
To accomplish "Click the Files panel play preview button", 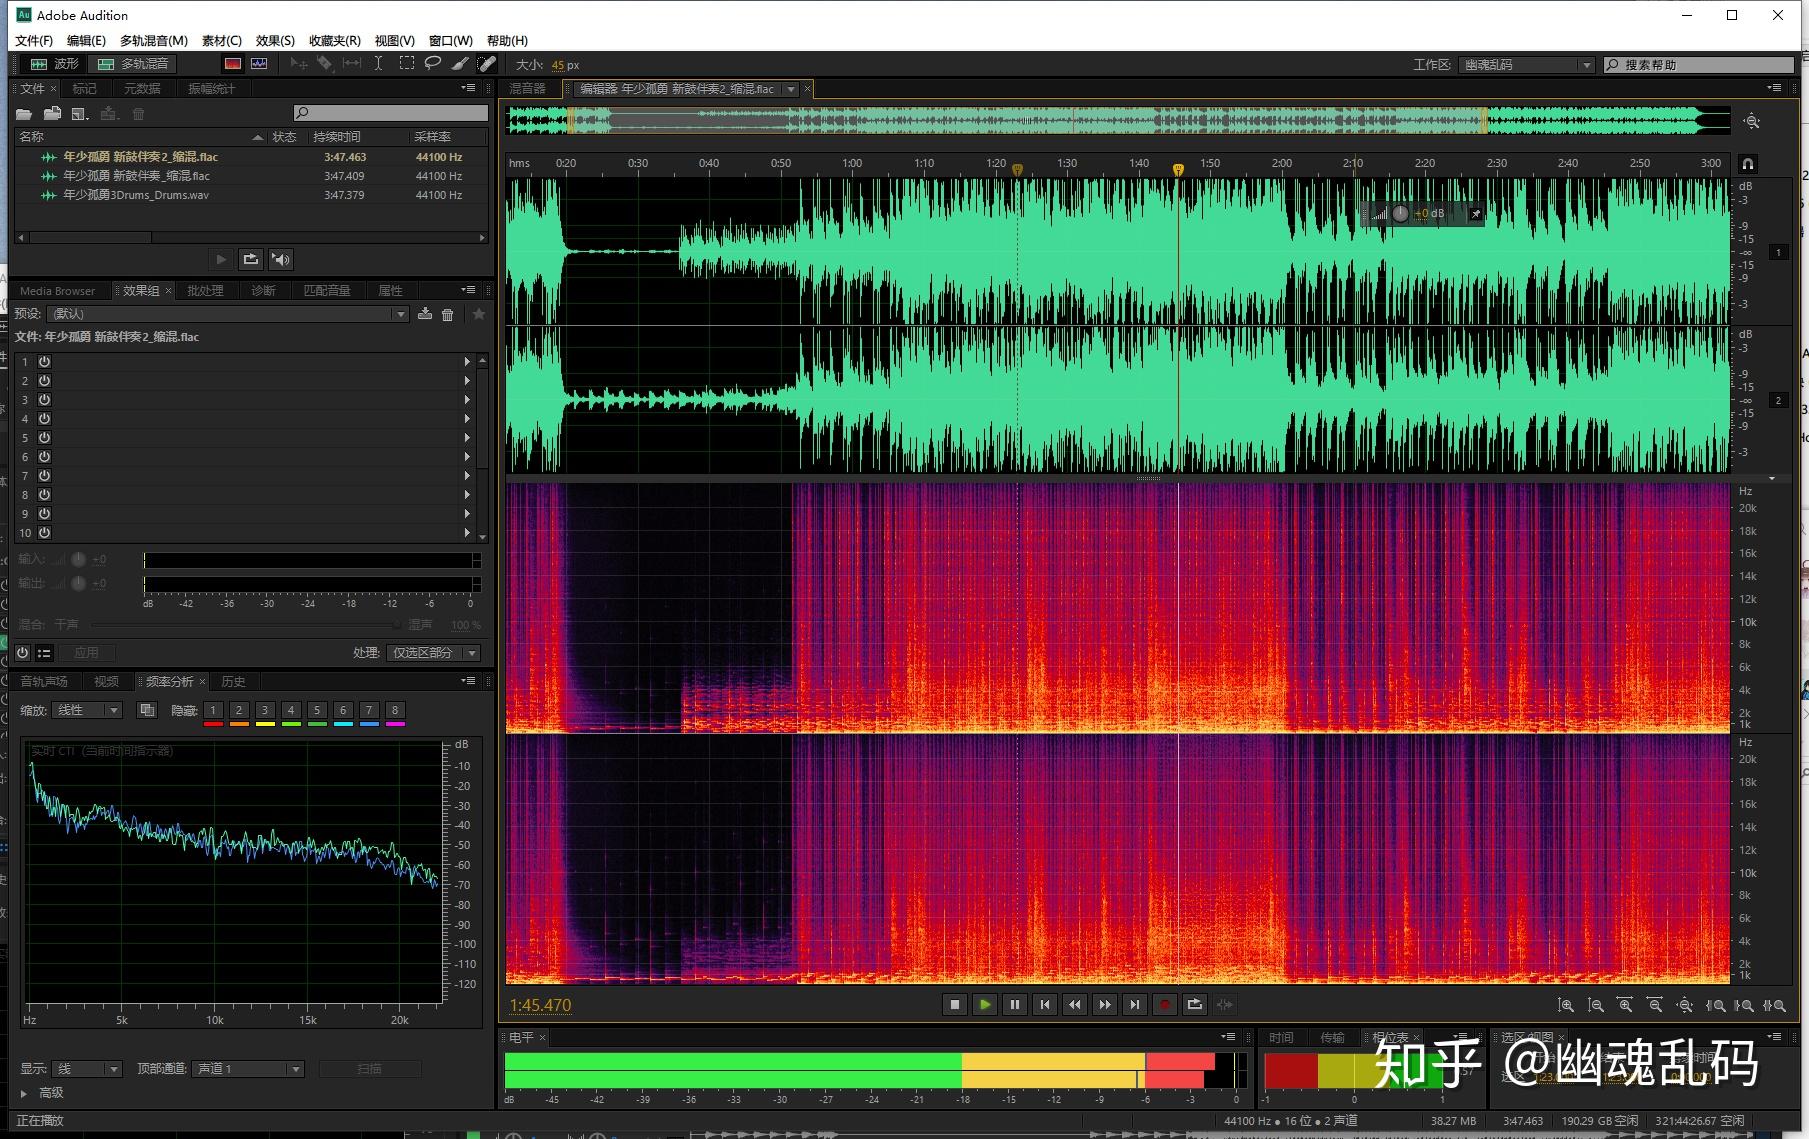I will [221, 260].
